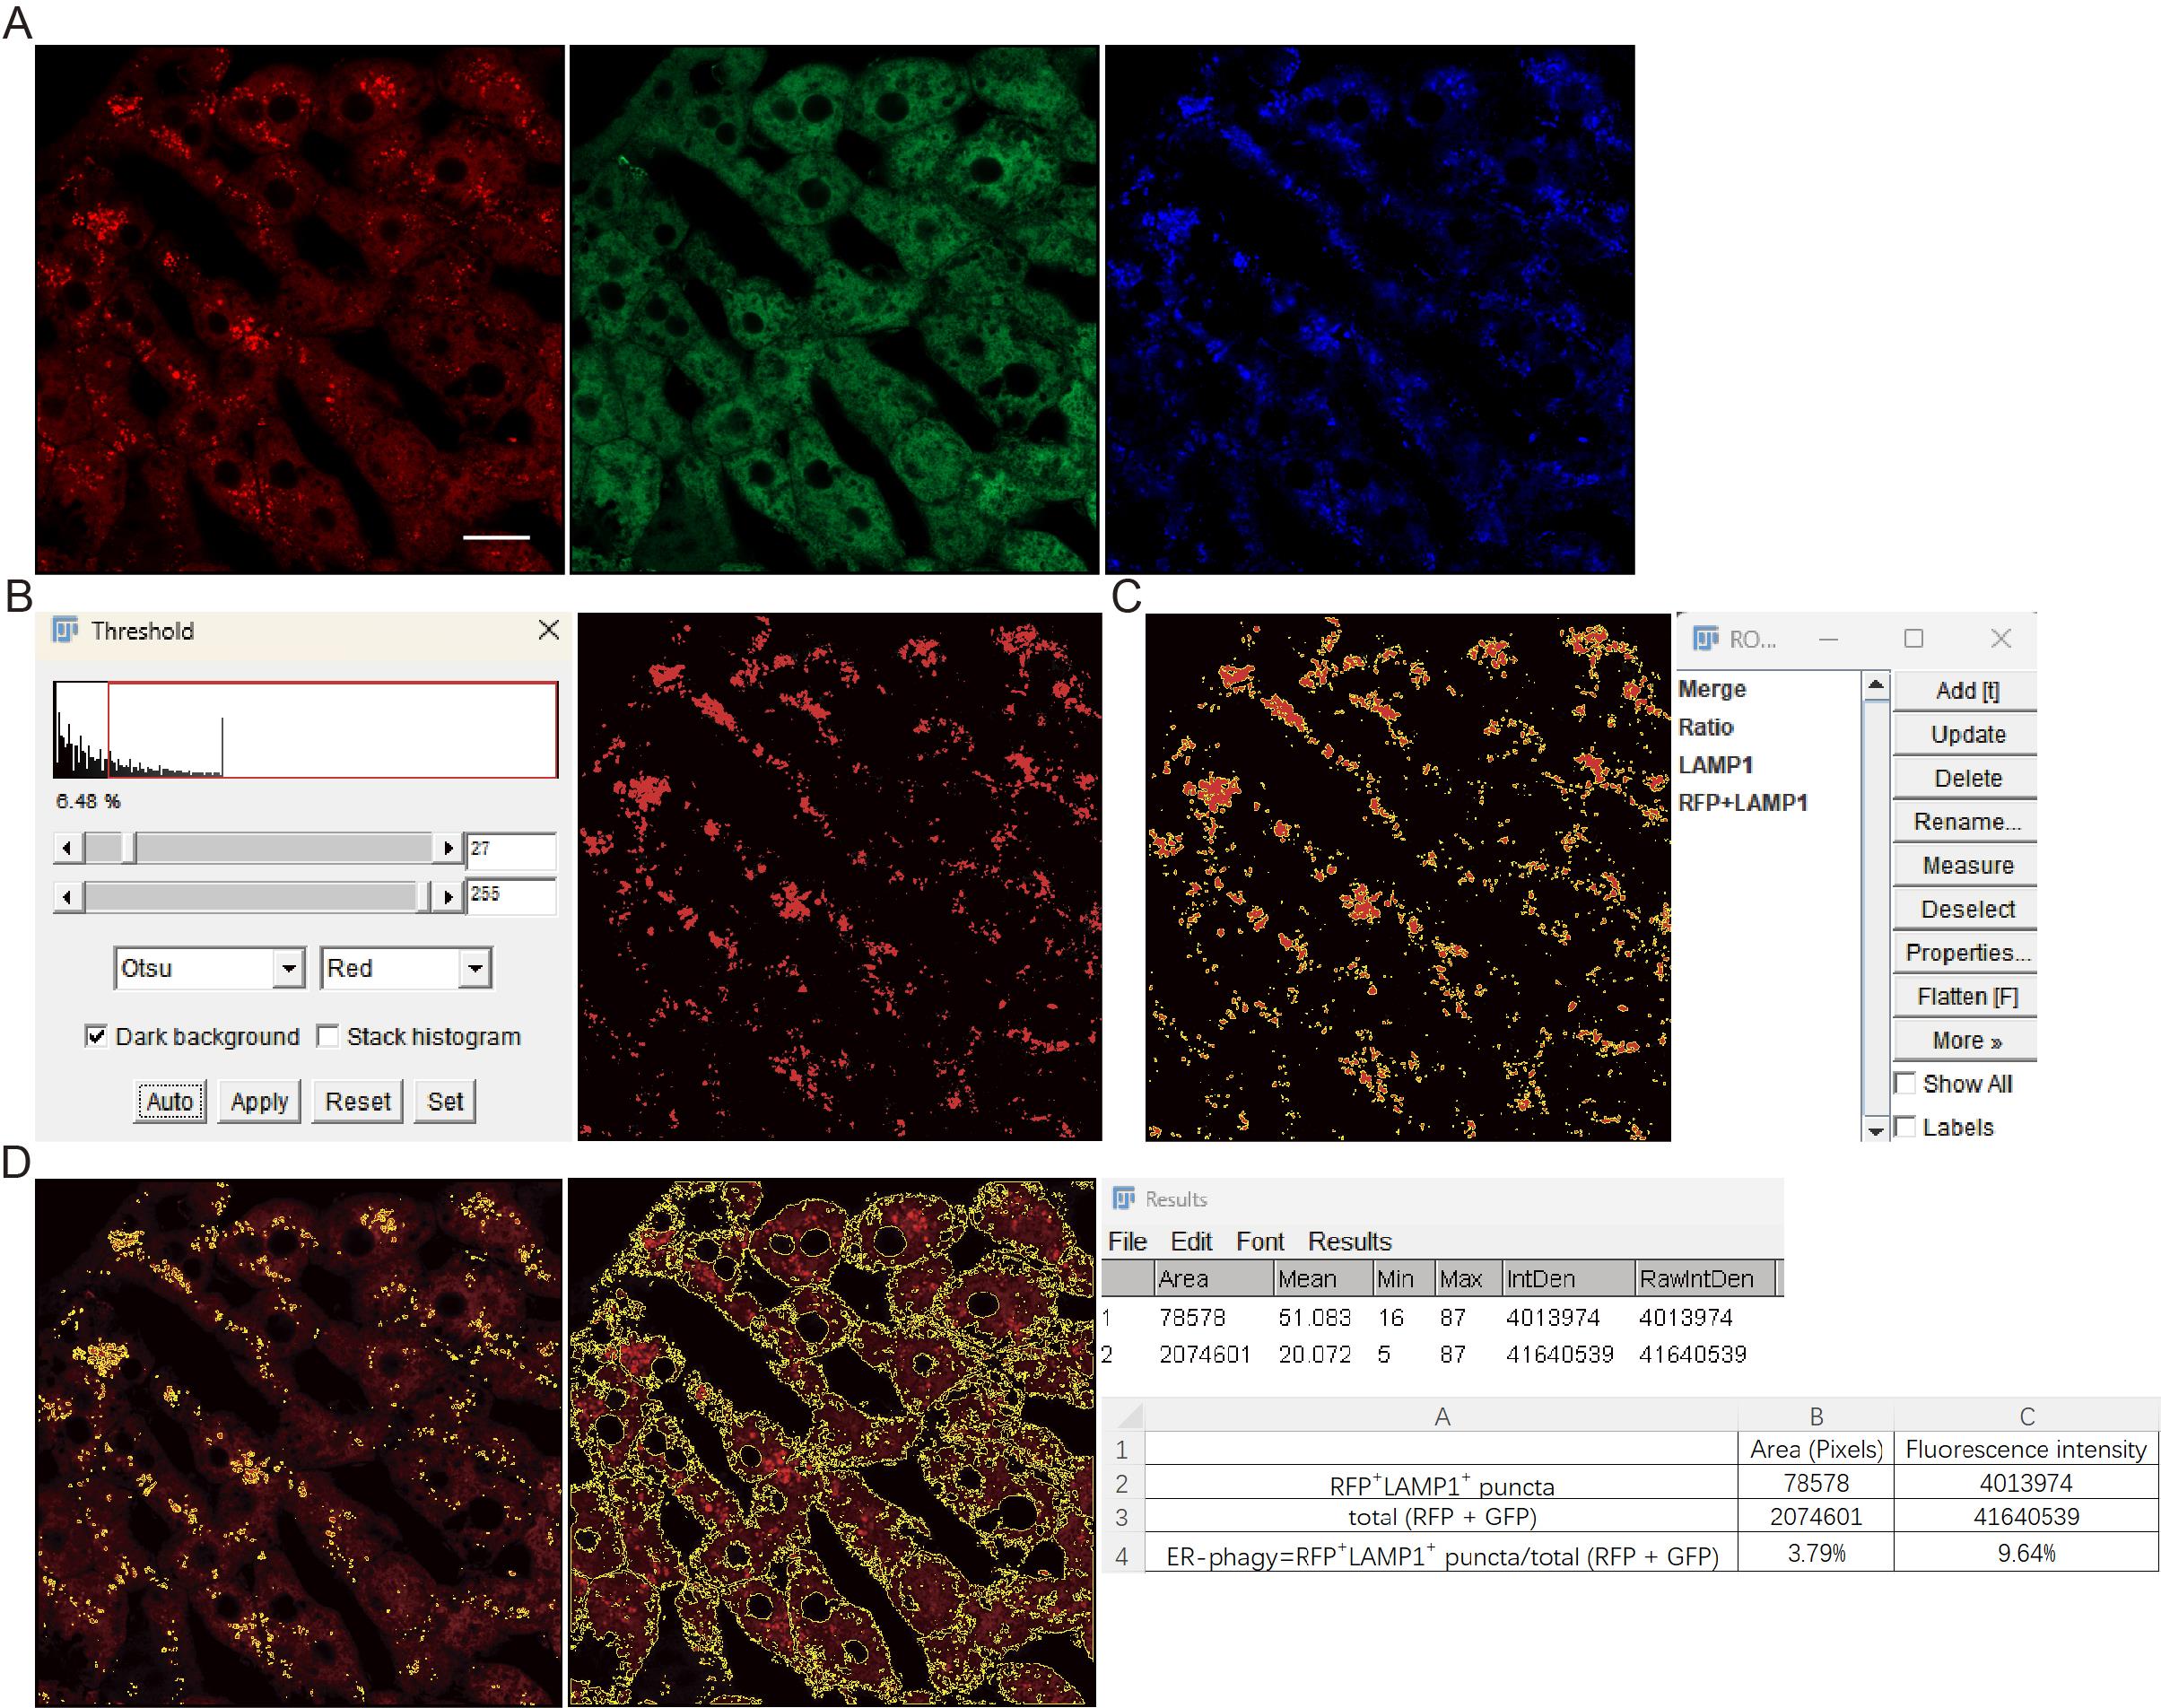The height and width of the screenshot is (1708, 2161).
Task: Toggle the Dark background checkbox
Action: coord(96,1036)
